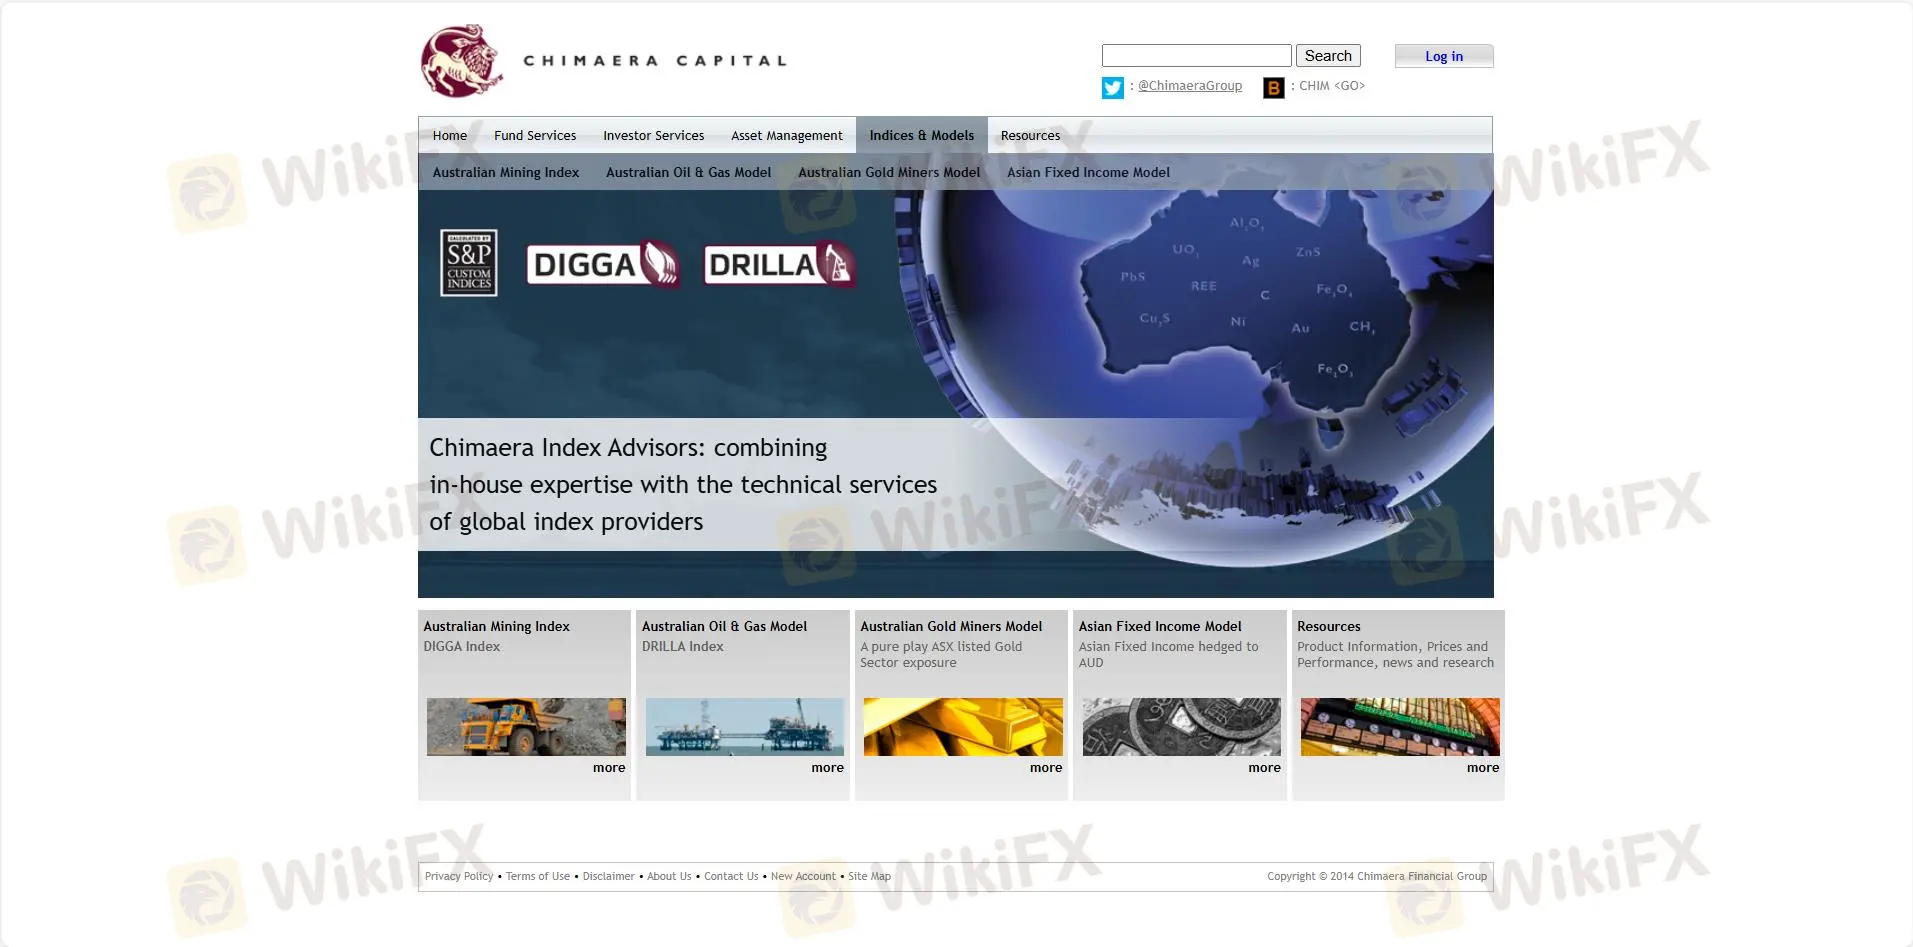Viewport: 1913px width, 947px height.
Task: Open the Indices & Models menu tab
Action: 921,135
